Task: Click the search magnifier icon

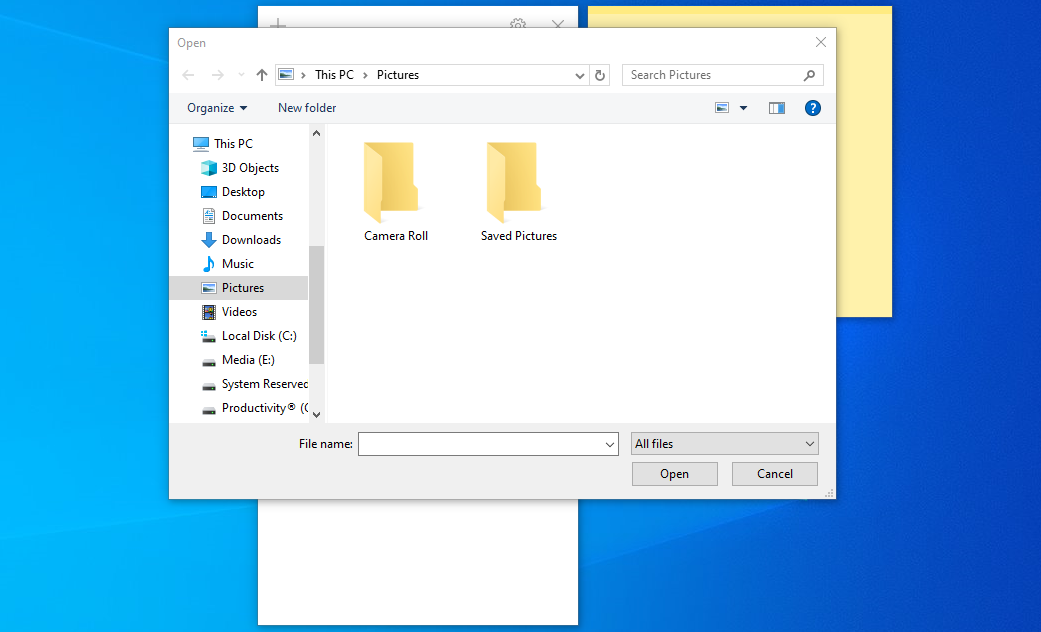Action: (x=809, y=75)
